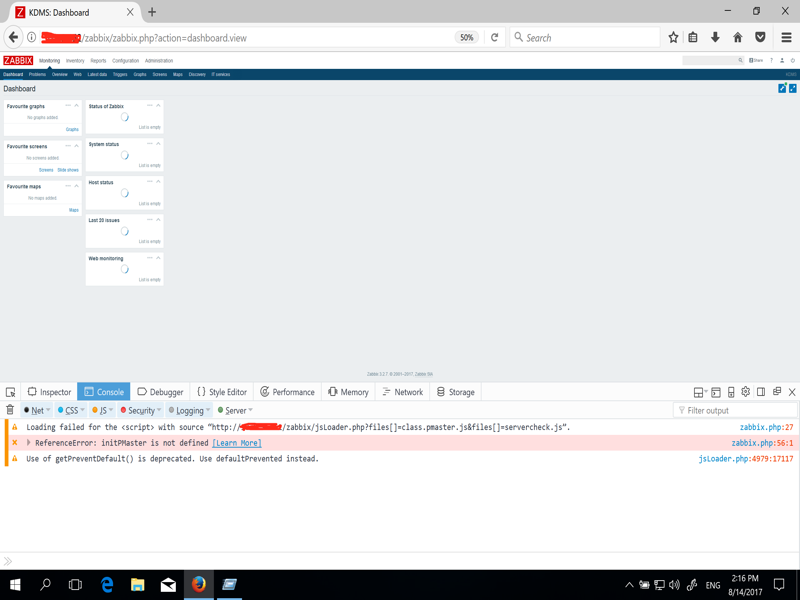Toggle the Security filter in console

tap(141, 410)
